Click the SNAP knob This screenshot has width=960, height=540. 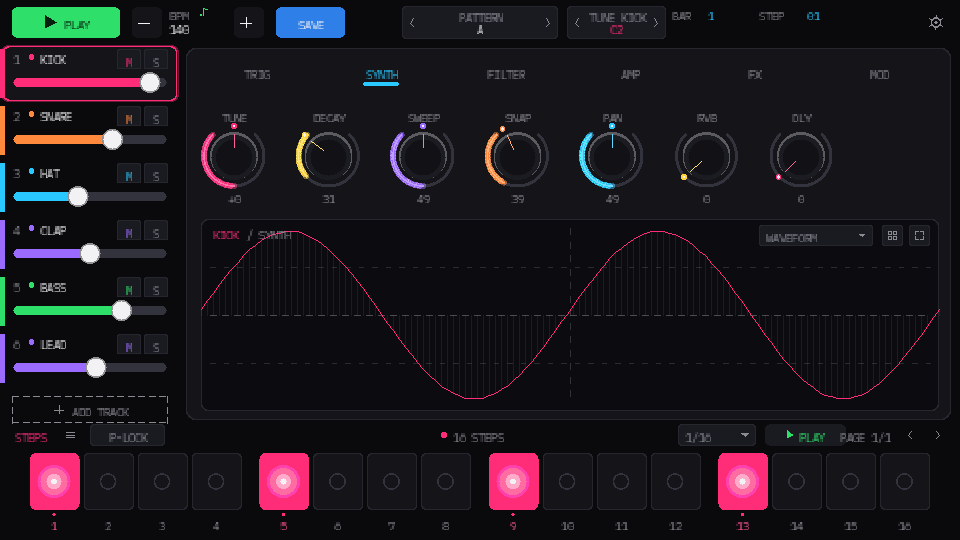click(x=517, y=157)
